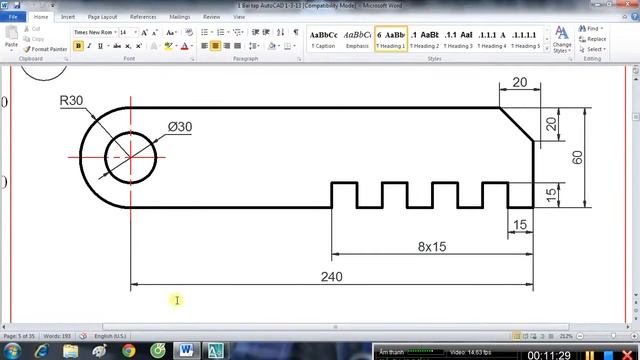Apply the Emphasis style

(357, 39)
